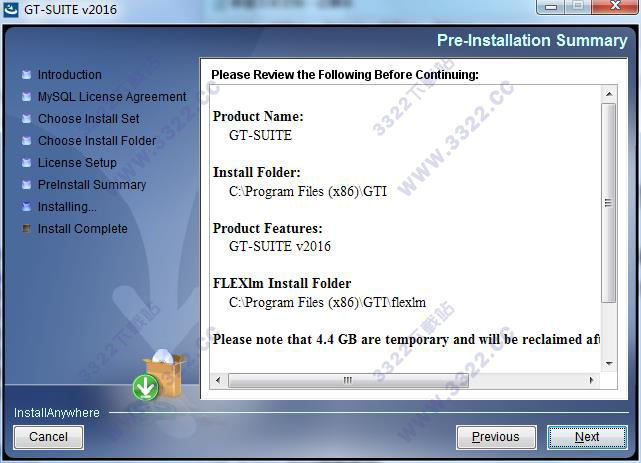Click the horizontal scrollbar thumb
This screenshot has height=463, width=641.
(x=348, y=380)
